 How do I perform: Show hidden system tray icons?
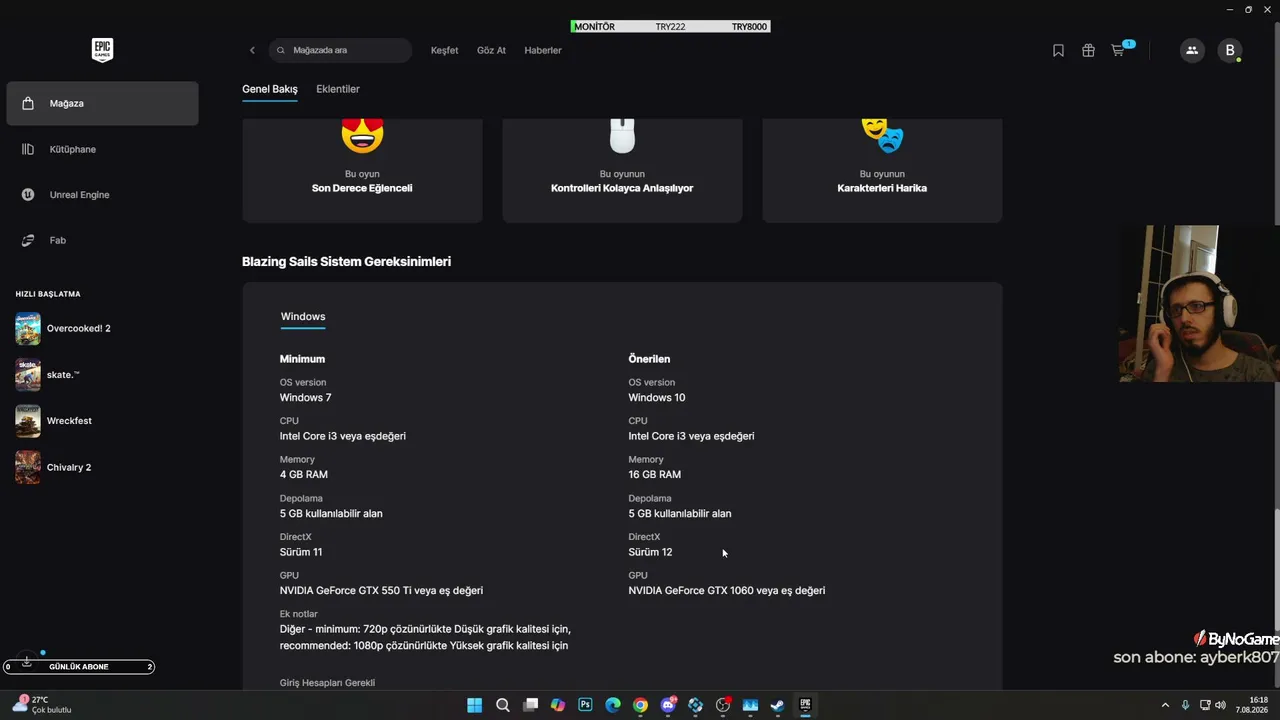point(1165,705)
